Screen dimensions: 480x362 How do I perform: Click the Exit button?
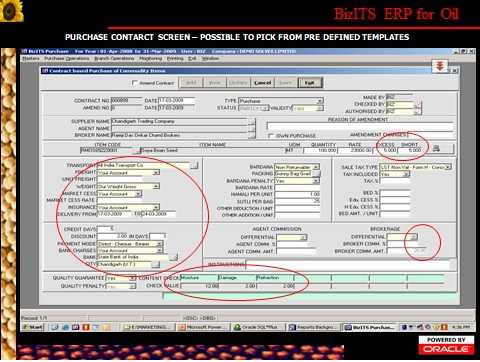pos(310,83)
